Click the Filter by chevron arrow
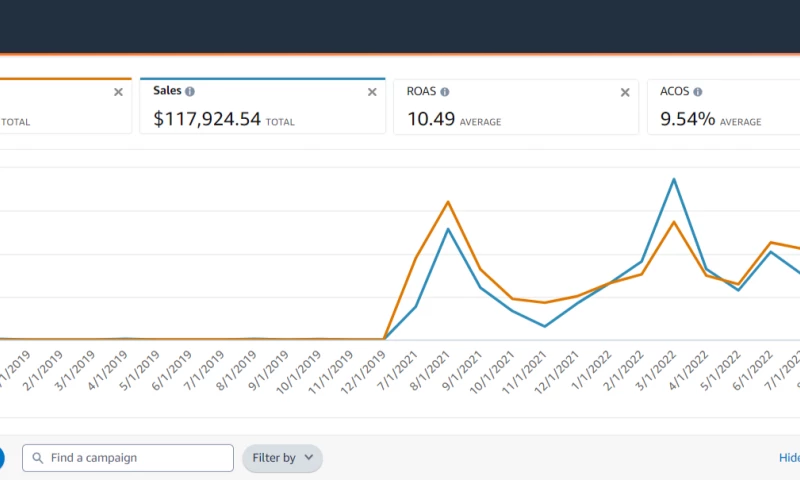Viewport: 800px width, 480px height. pos(308,458)
